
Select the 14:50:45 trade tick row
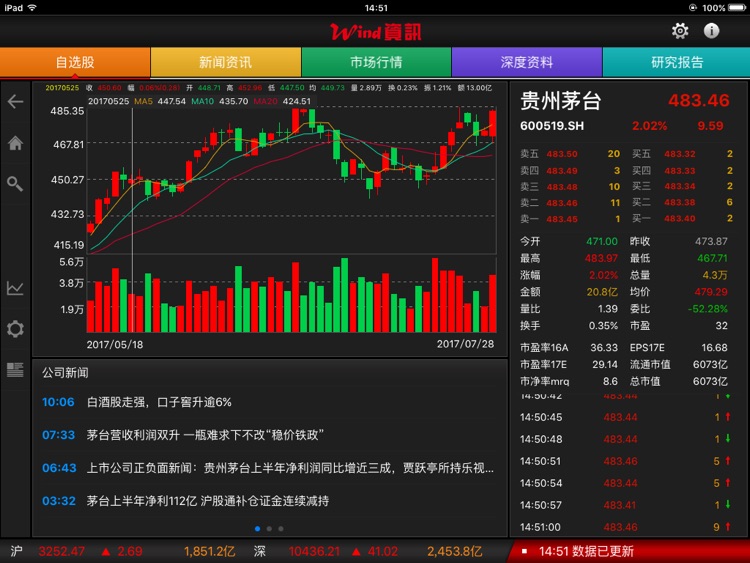click(627, 417)
